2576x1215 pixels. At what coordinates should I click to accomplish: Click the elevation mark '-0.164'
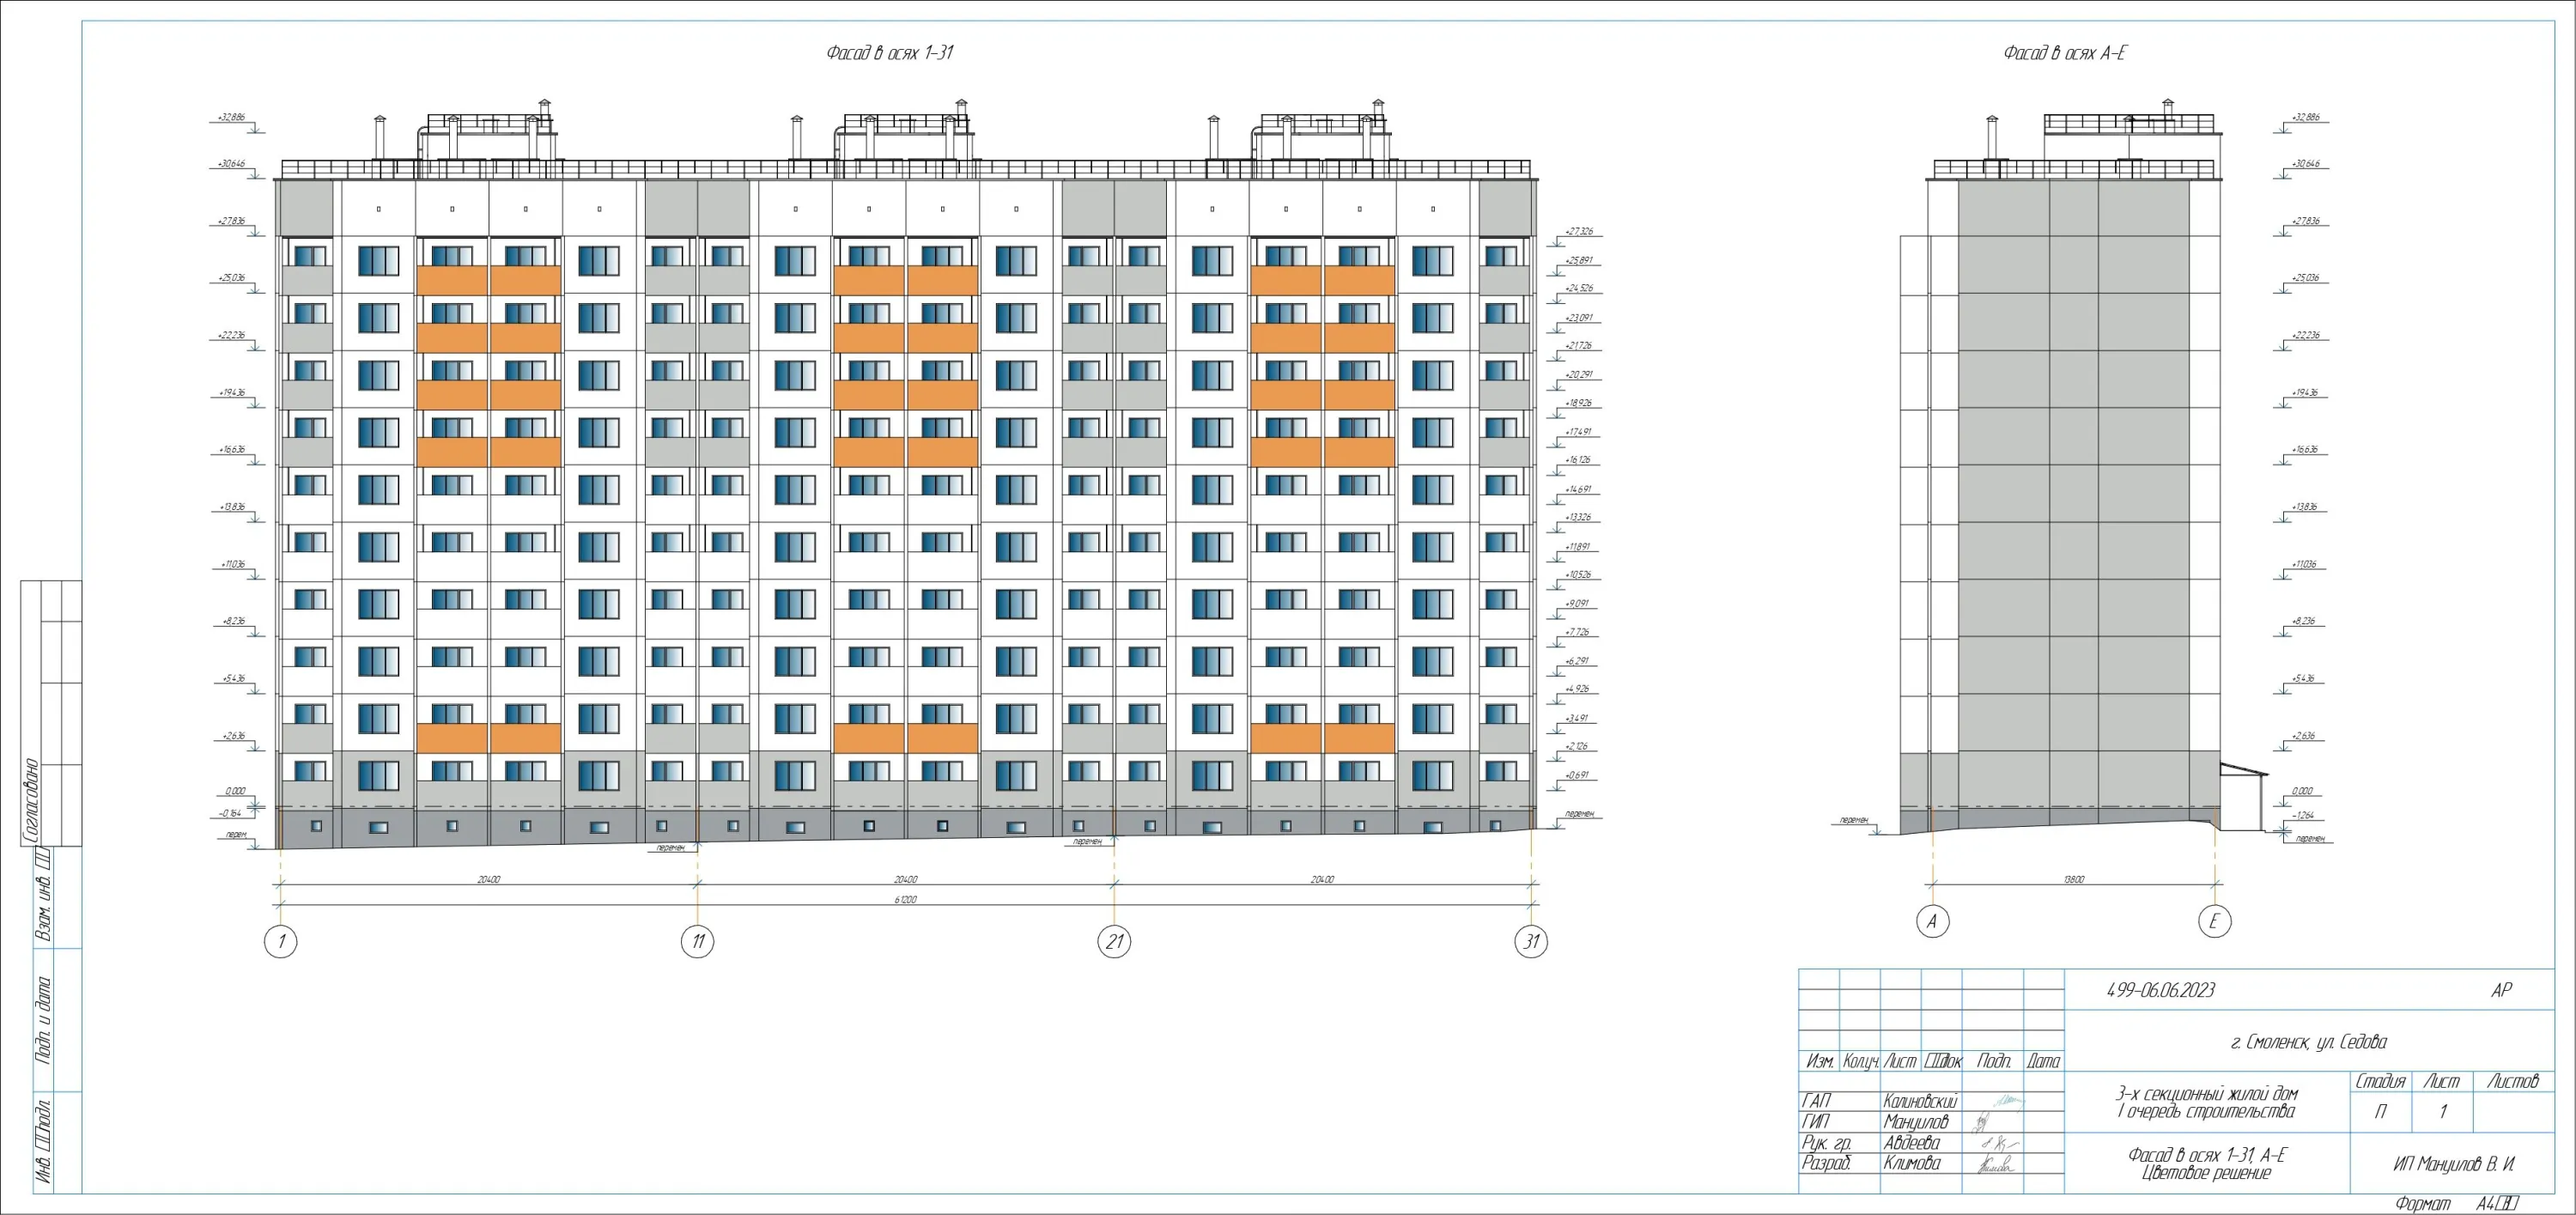[230, 813]
